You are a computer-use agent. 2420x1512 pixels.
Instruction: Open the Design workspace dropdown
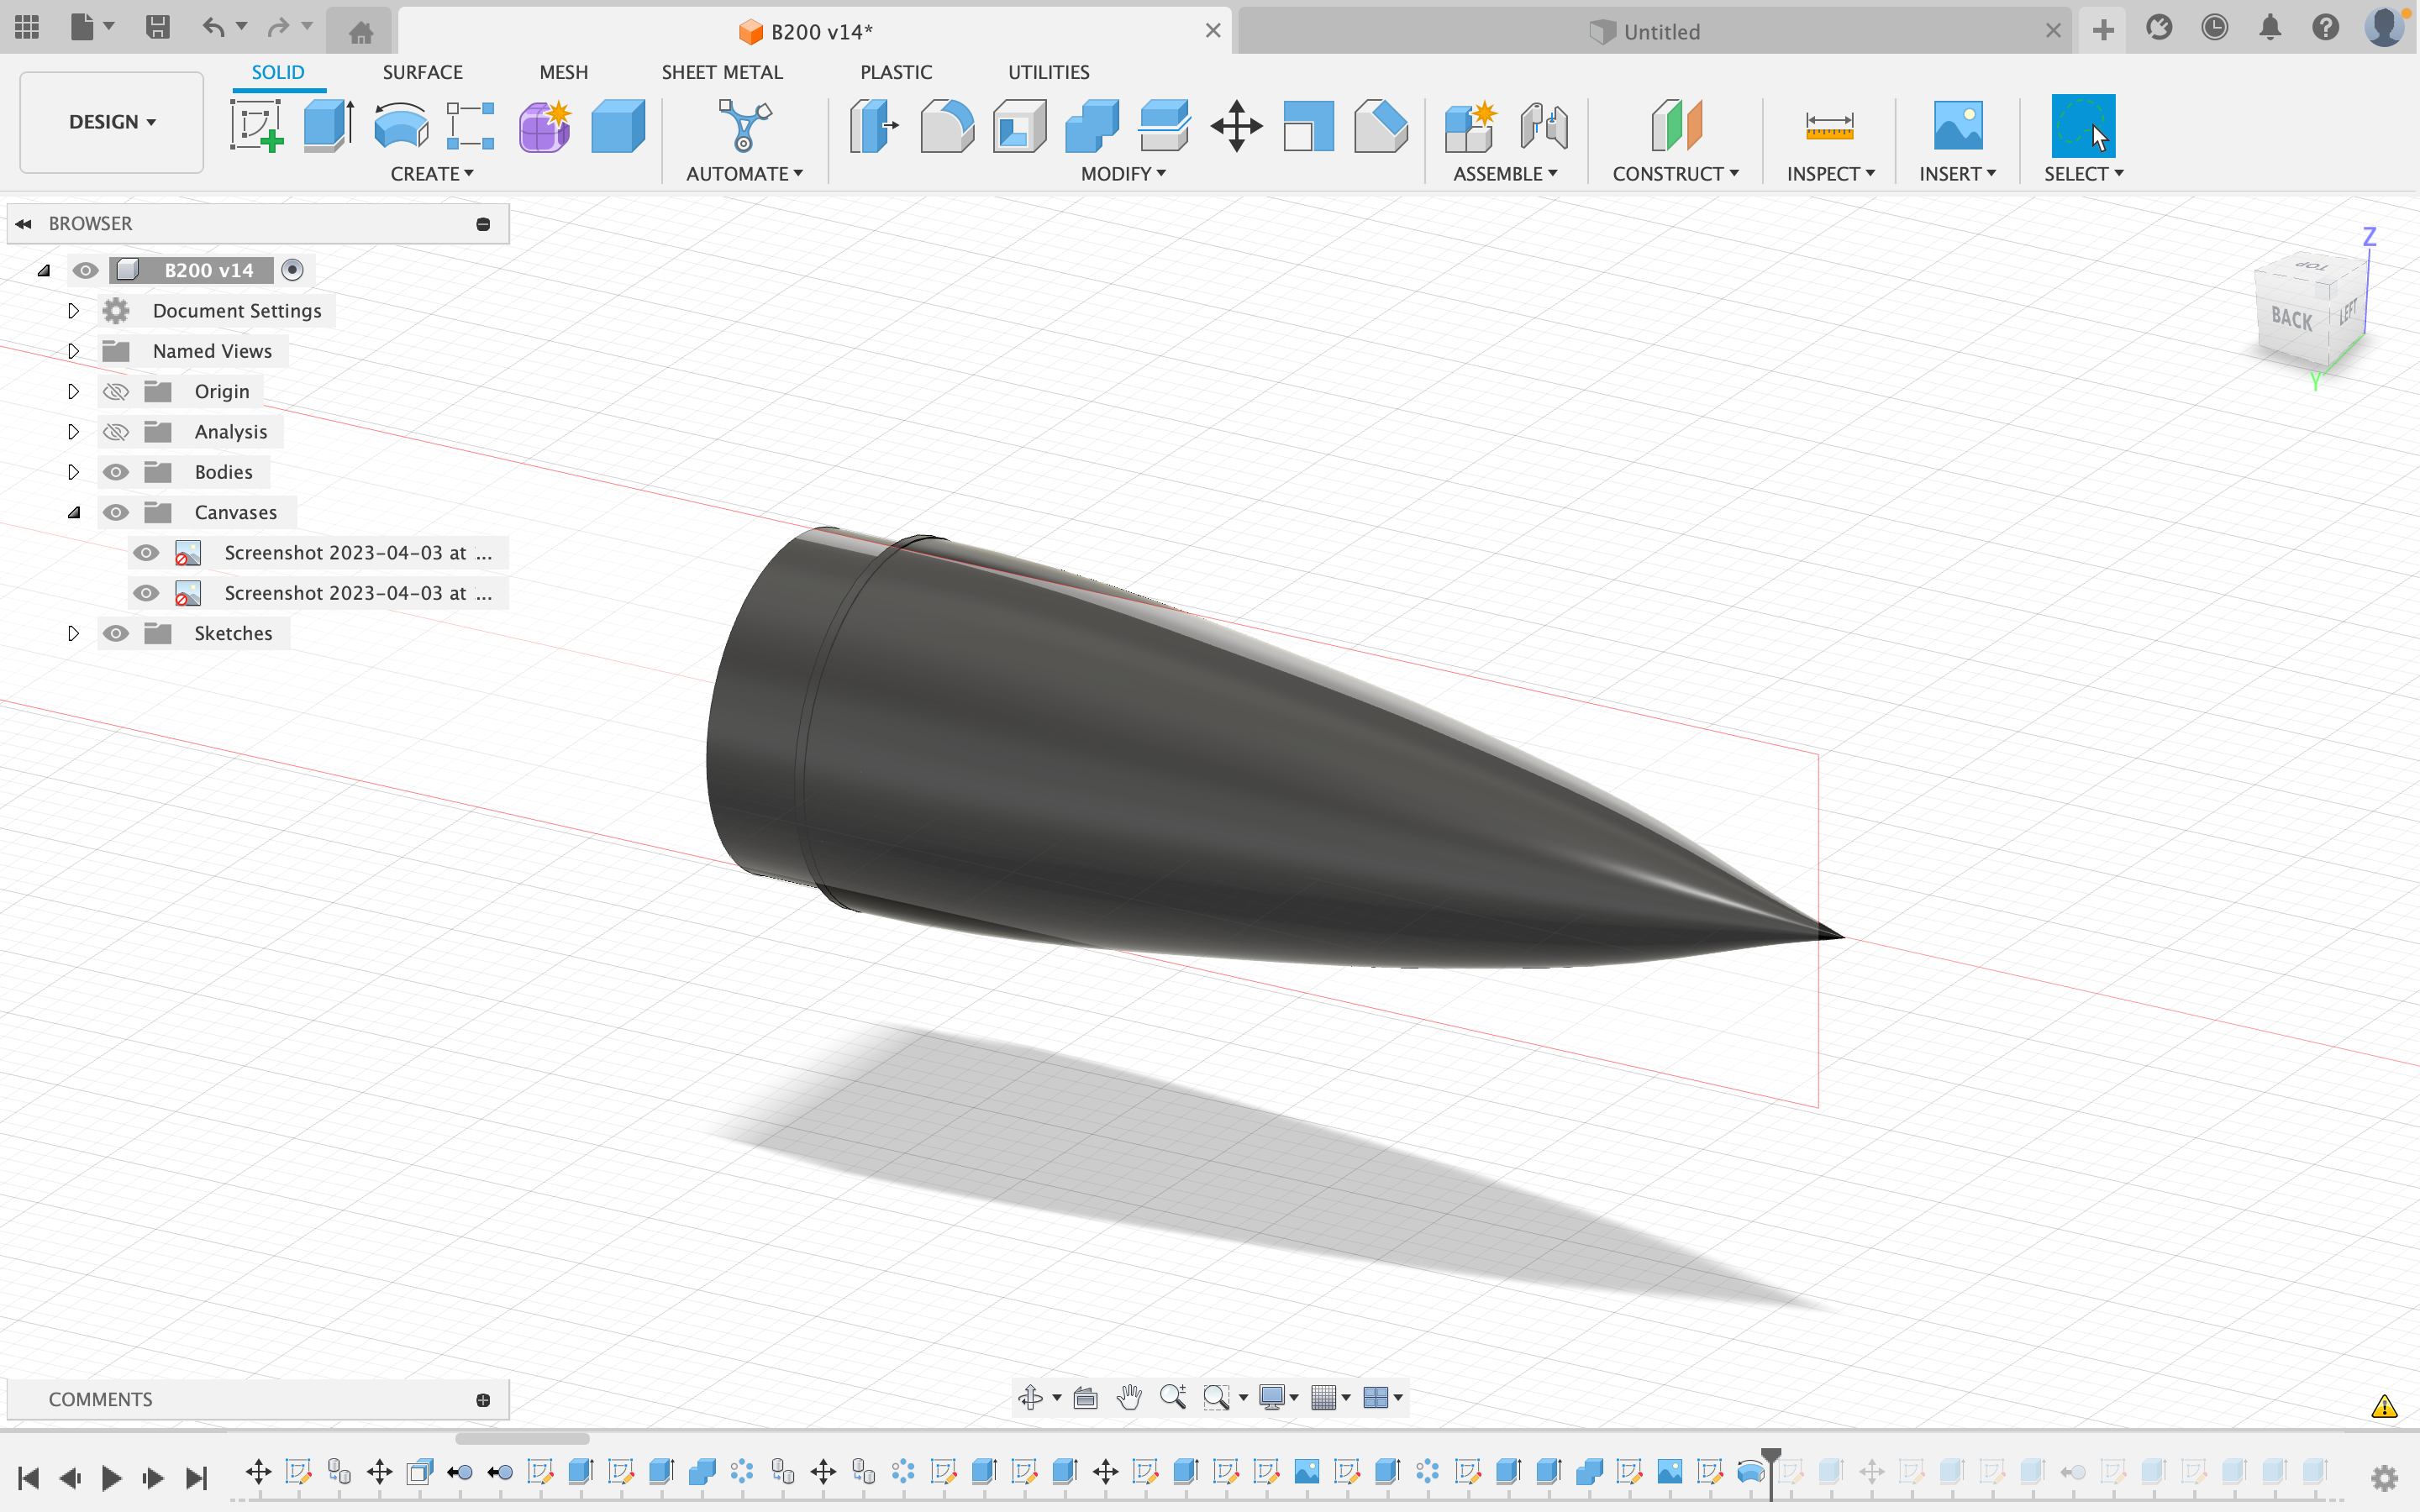coord(110,122)
